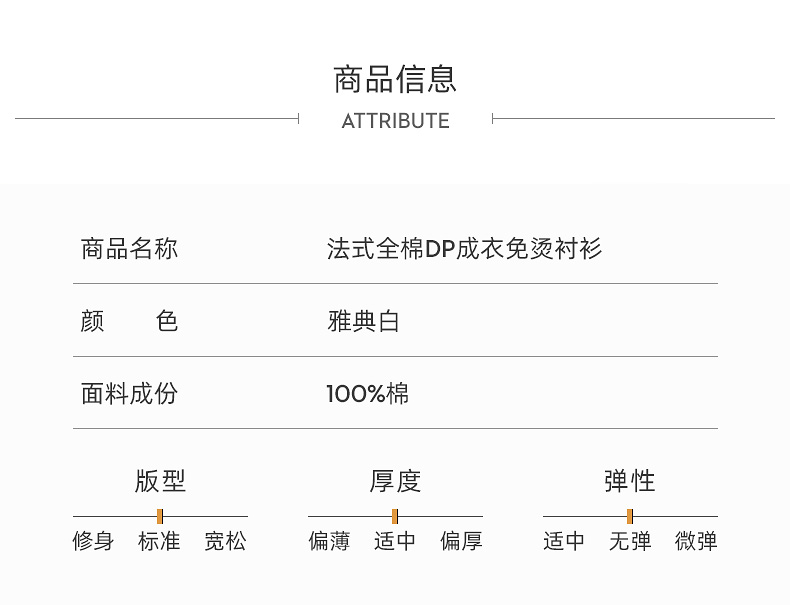Viewport: 790px width, 605px height.
Task: Select the 偏厚 thickness label
Action: coord(461,542)
